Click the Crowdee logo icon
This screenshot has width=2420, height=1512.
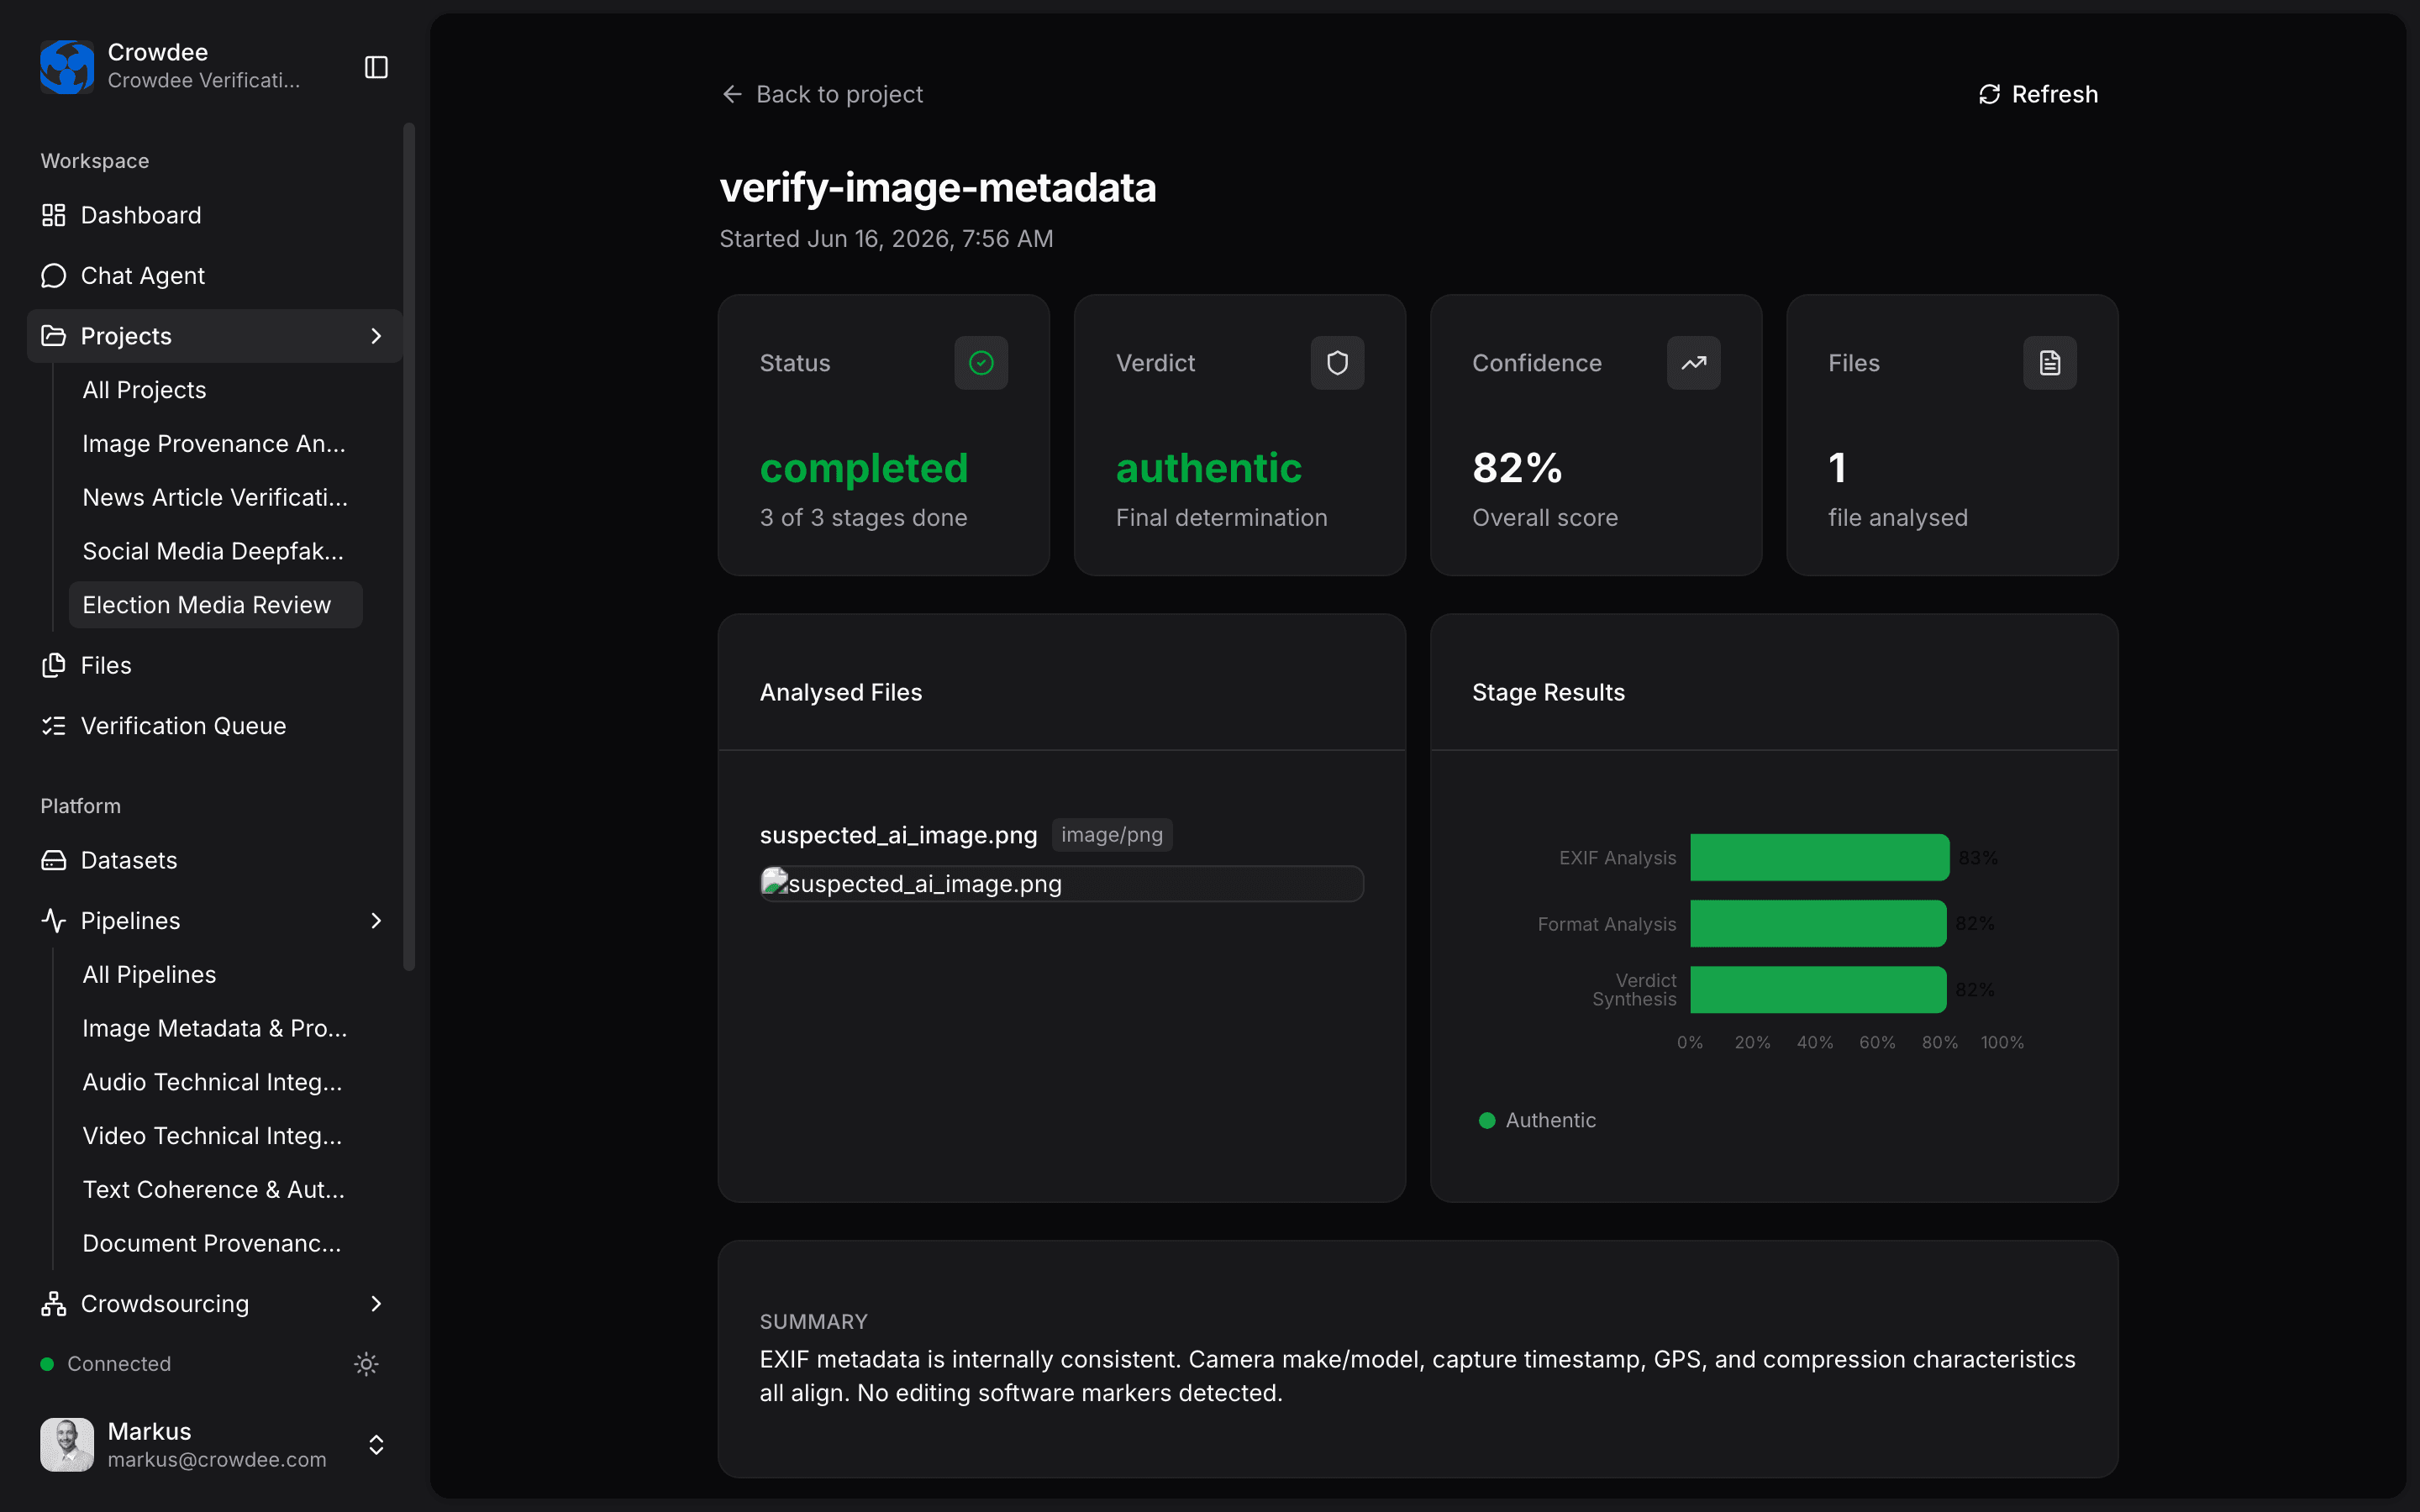(67, 66)
